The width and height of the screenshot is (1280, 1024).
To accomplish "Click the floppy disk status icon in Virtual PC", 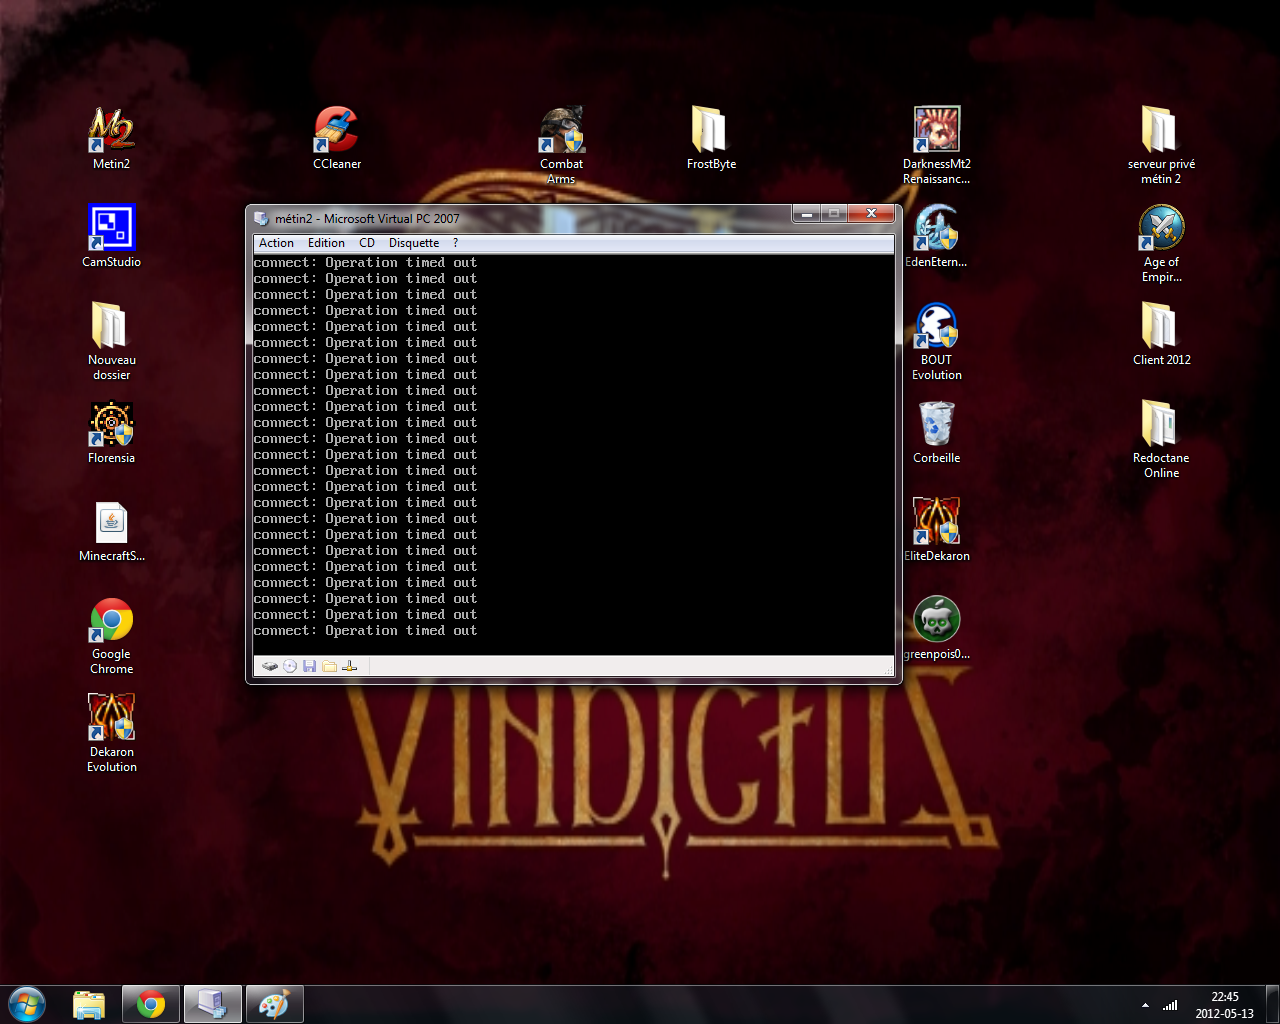I will 310,666.
